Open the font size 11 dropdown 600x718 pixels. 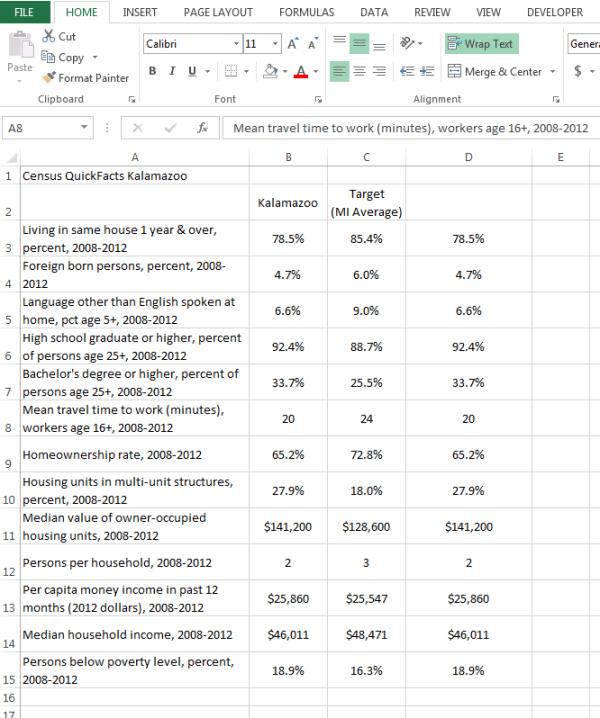tap(275, 44)
